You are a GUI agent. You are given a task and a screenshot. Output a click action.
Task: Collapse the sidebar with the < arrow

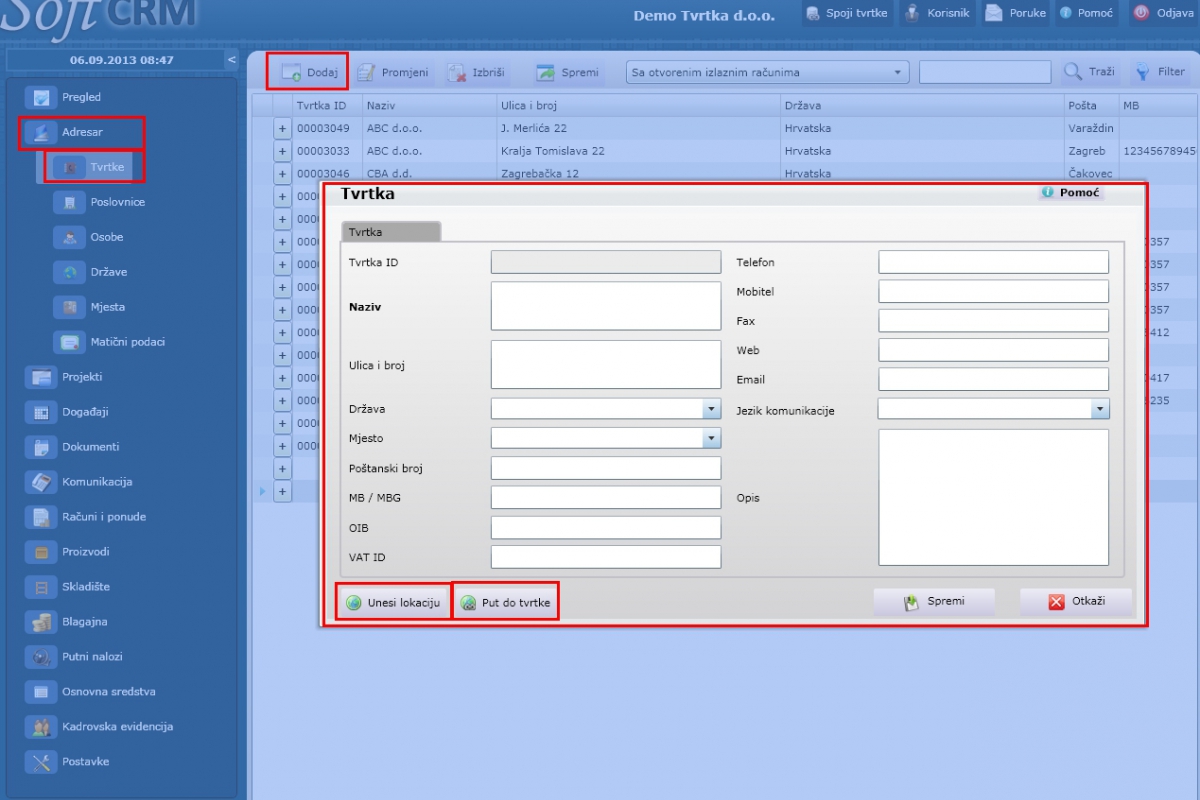point(231,60)
